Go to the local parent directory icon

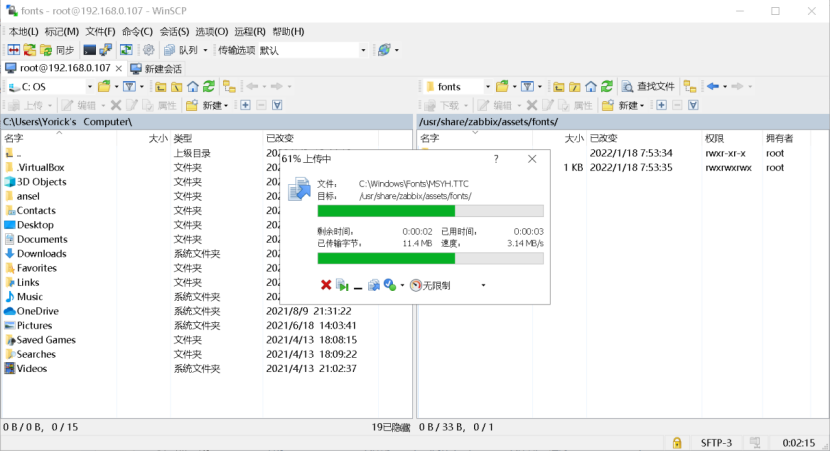point(161,86)
